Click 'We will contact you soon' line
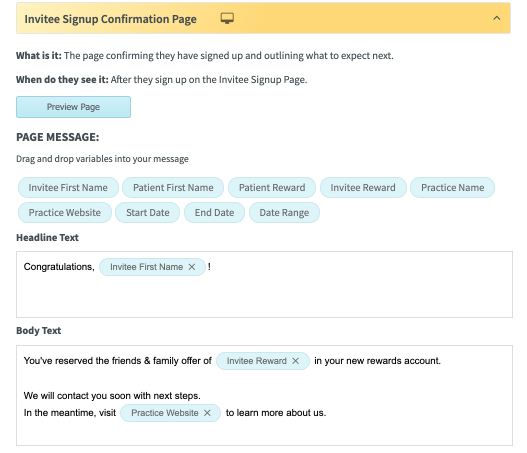The image size is (527, 453). tap(112, 396)
